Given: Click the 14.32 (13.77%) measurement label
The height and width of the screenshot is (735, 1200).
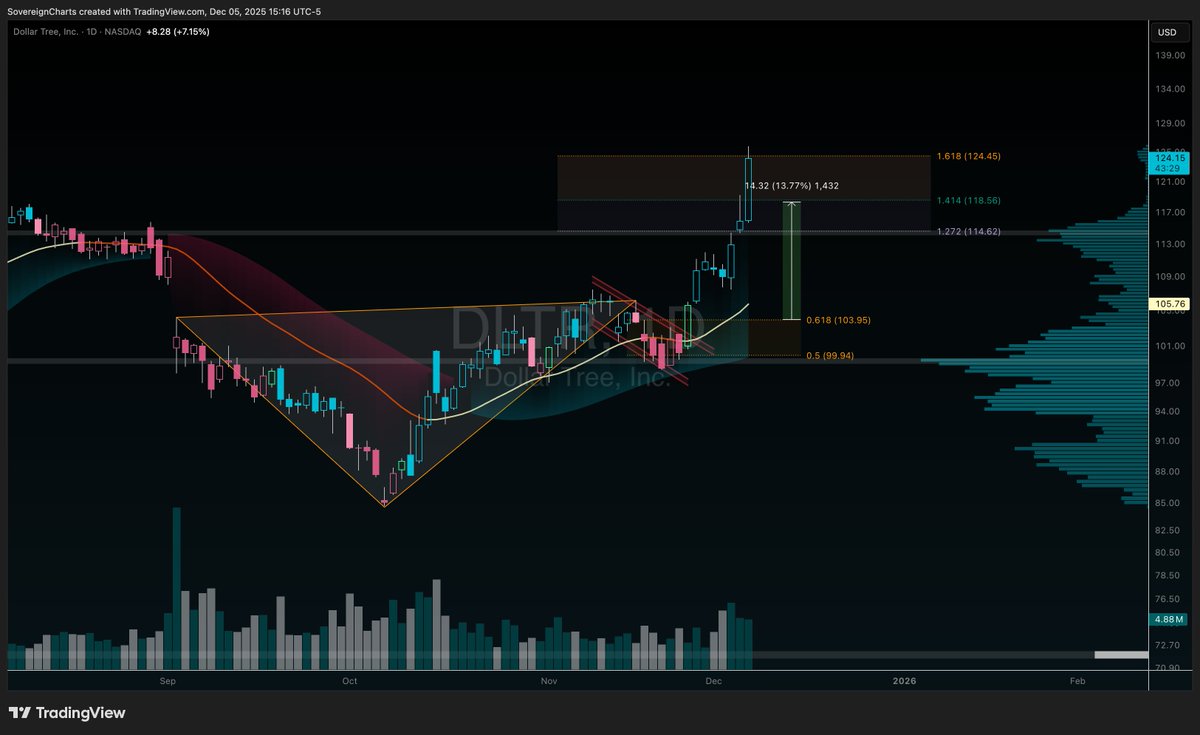Looking at the screenshot, I should [792, 186].
